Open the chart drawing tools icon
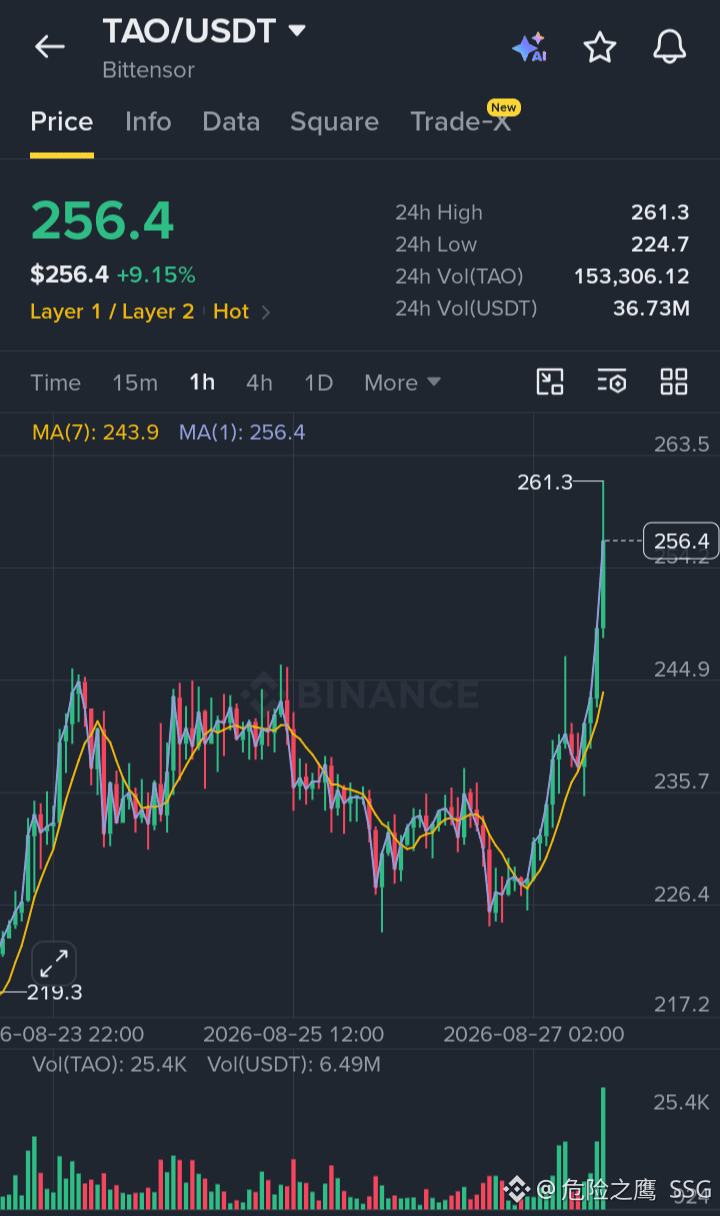720x1216 pixels. pos(550,381)
